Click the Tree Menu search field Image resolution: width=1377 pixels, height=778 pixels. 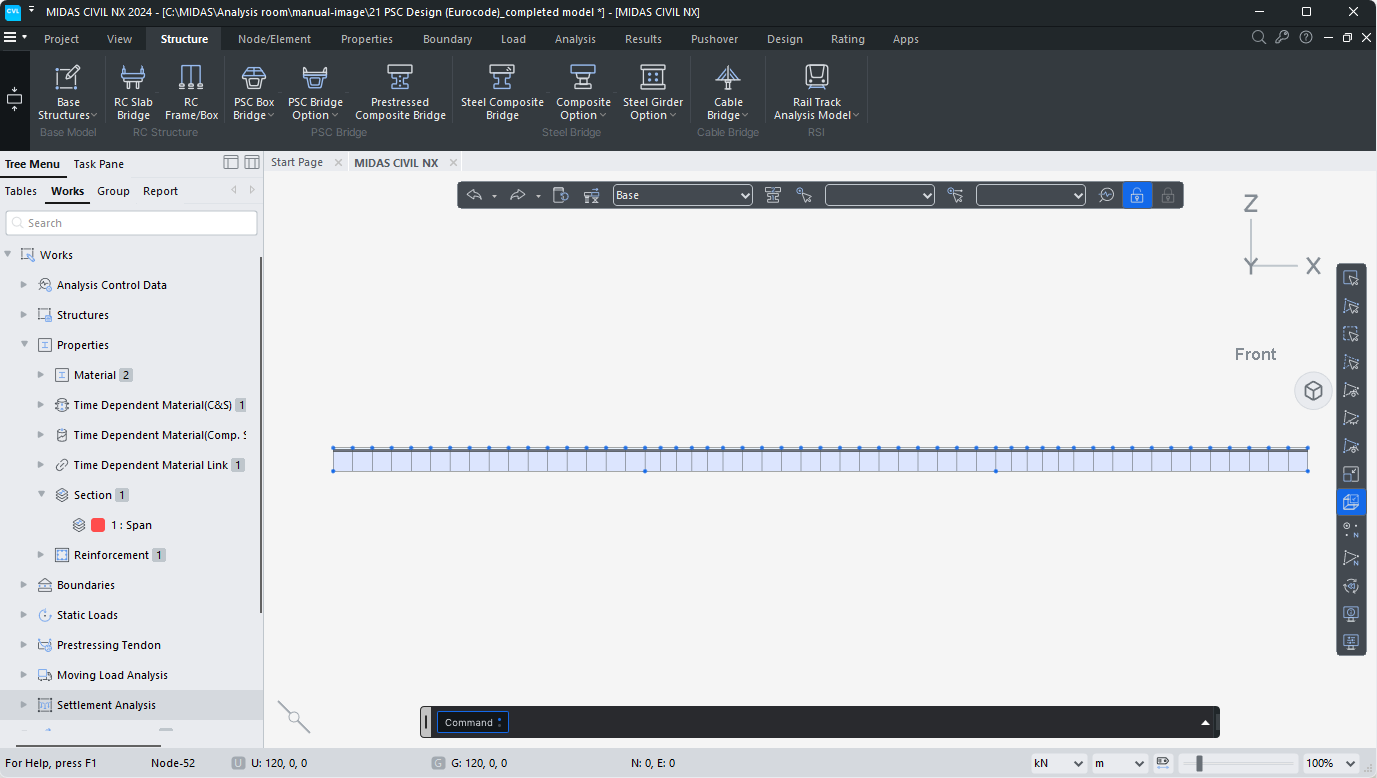132,223
